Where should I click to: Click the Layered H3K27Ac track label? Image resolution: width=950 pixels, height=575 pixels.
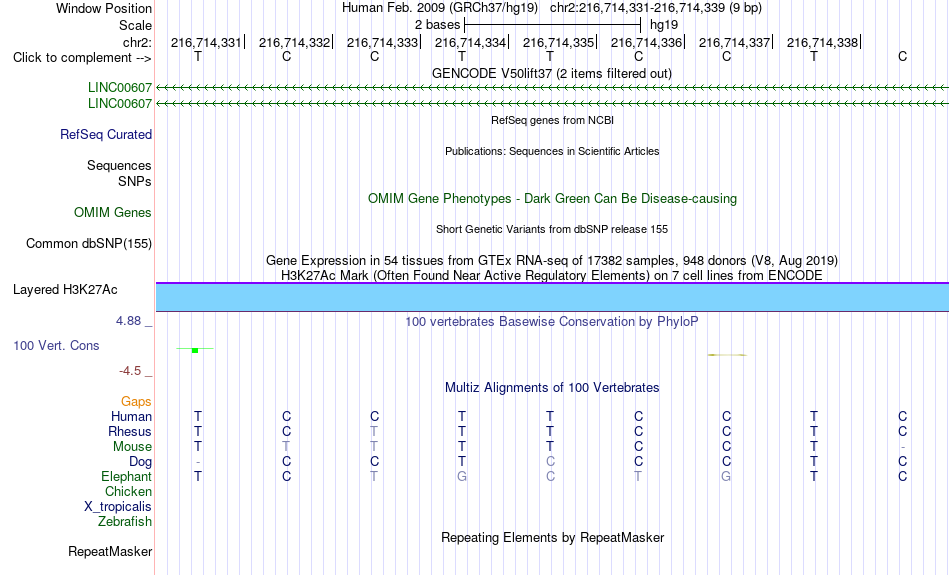coord(65,290)
